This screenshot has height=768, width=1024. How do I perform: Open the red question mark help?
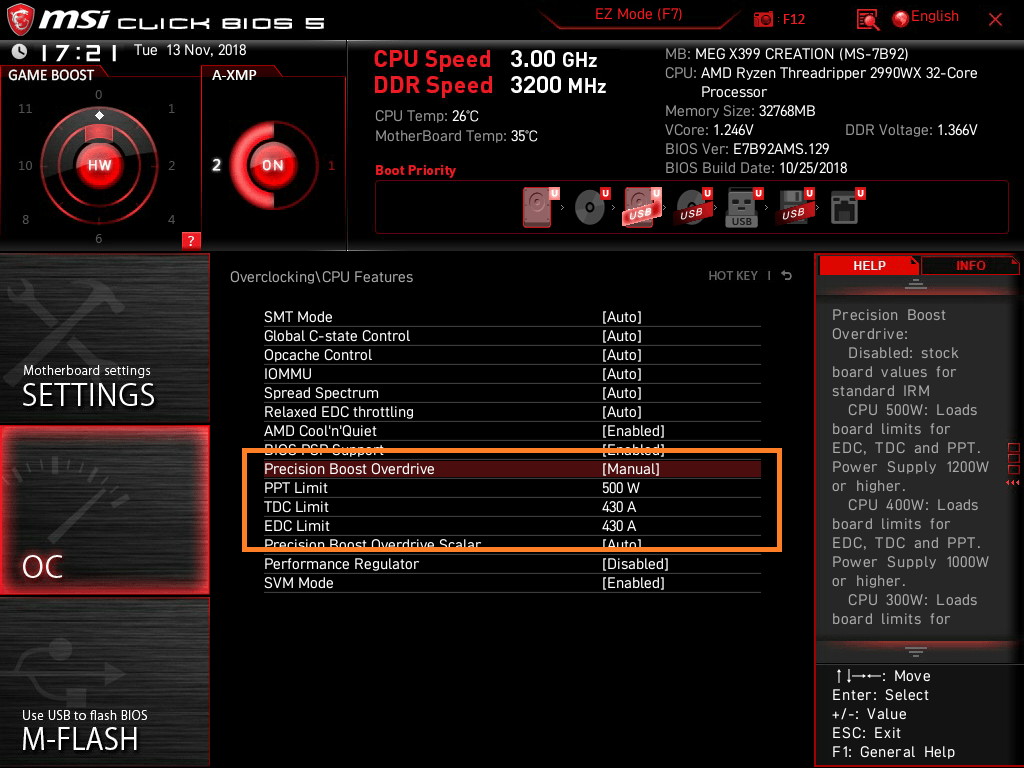(x=191, y=240)
